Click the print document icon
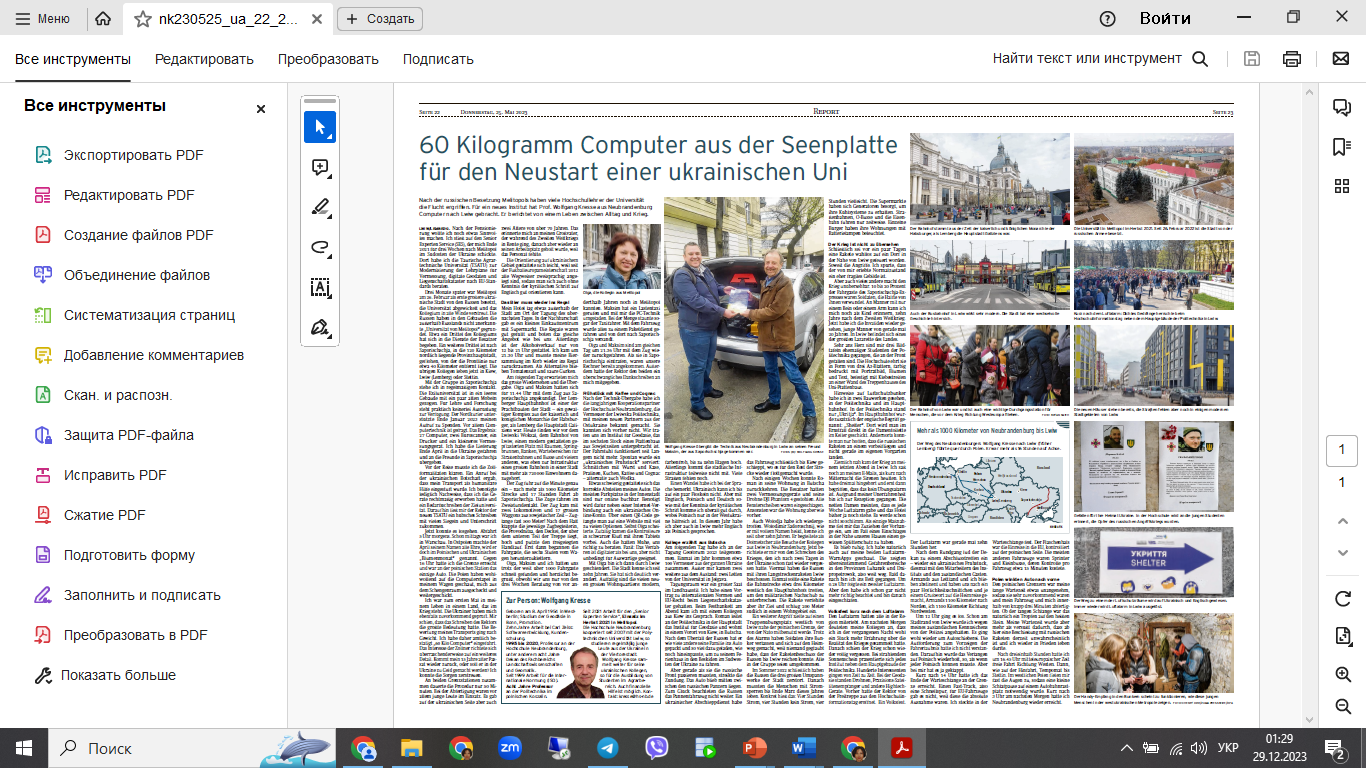The width and height of the screenshot is (1366, 768). pyautogui.click(x=1292, y=59)
